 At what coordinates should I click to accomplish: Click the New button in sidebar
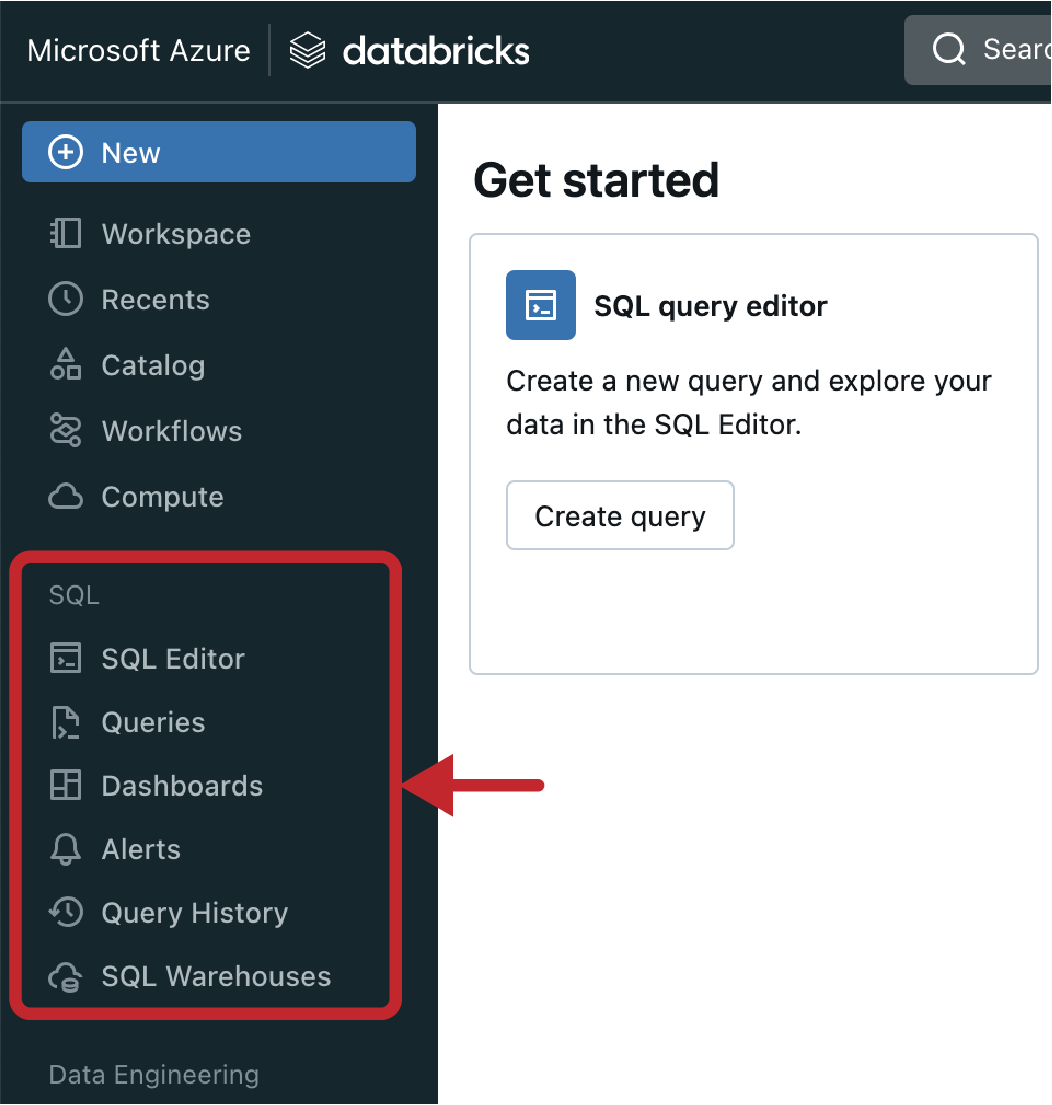click(x=218, y=152)
